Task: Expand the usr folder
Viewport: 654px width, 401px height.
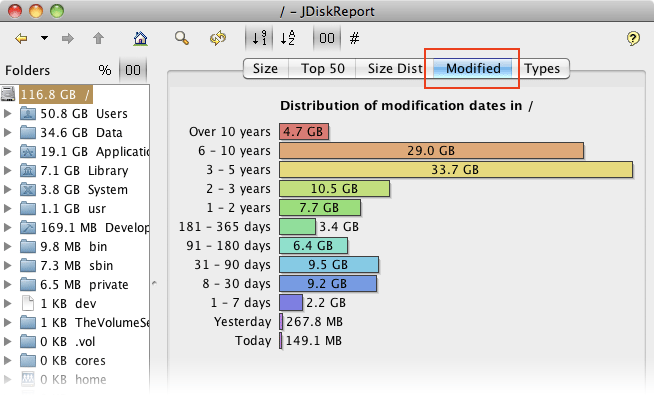Action: point(7,209)
